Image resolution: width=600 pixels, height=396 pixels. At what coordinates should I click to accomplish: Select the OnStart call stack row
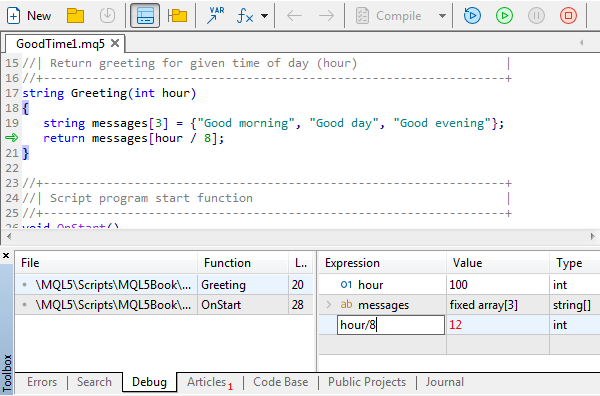coord(164,305)
